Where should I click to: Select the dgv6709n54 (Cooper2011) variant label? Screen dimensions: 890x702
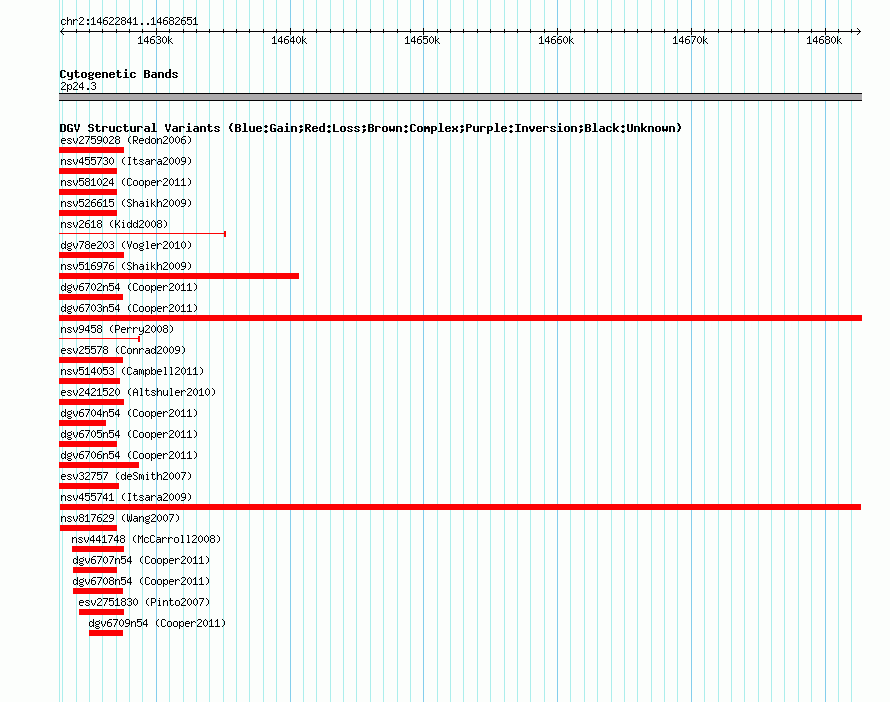[157, 623]
